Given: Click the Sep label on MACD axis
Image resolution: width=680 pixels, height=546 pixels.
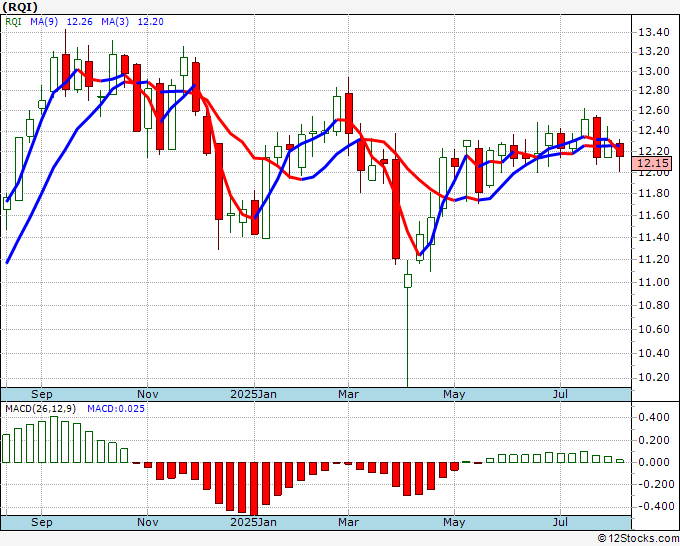Looking at the screenshot, I should point(42,522).
